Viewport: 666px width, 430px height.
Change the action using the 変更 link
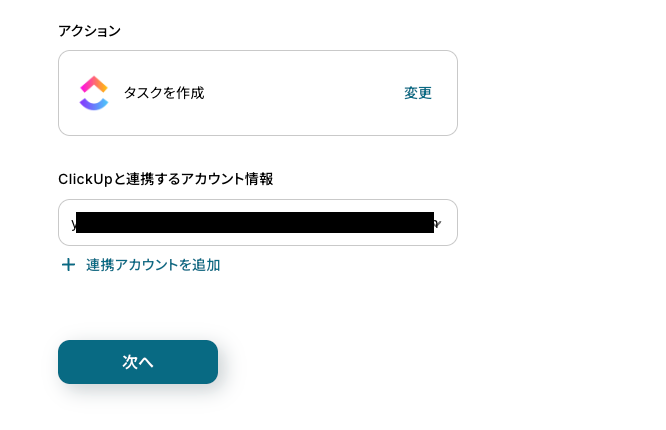click(x=418, y=93)
